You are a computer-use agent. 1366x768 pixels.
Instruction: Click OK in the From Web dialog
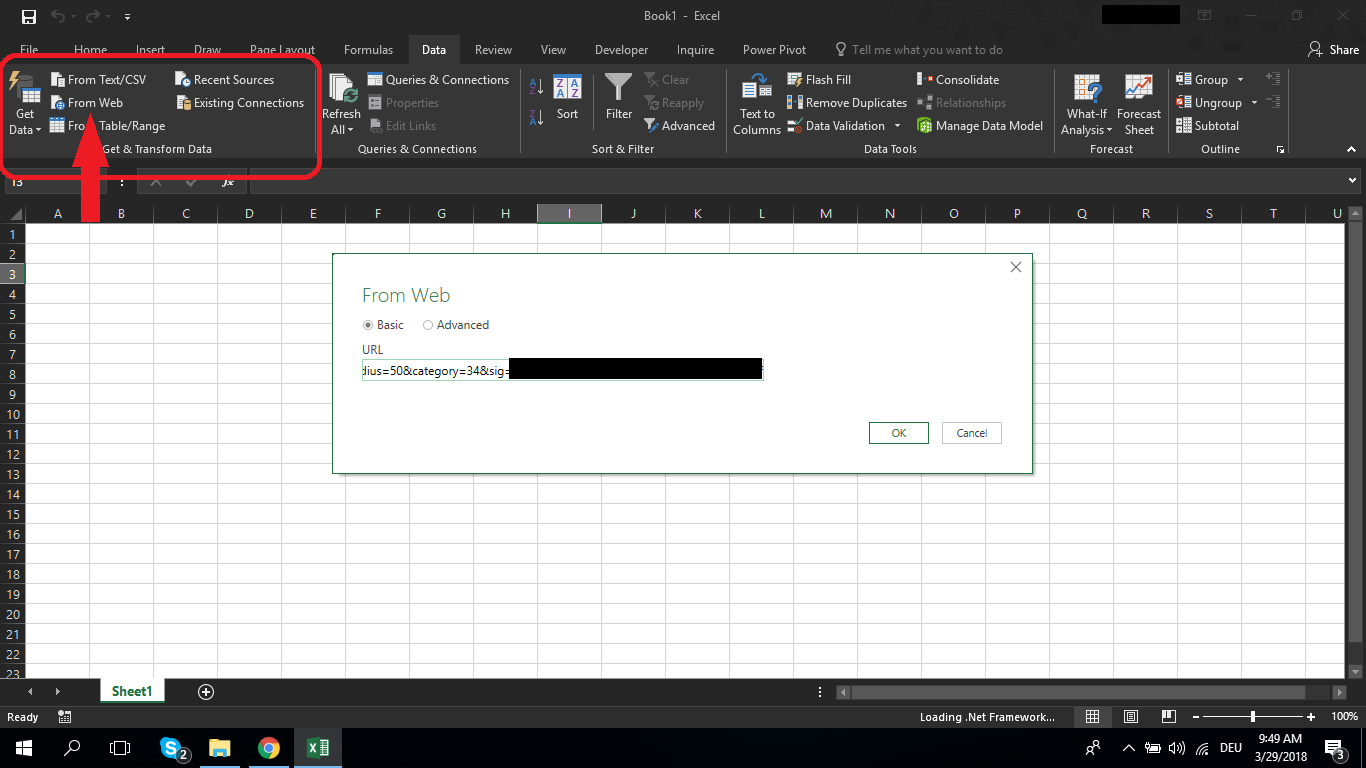pos(897,432)
